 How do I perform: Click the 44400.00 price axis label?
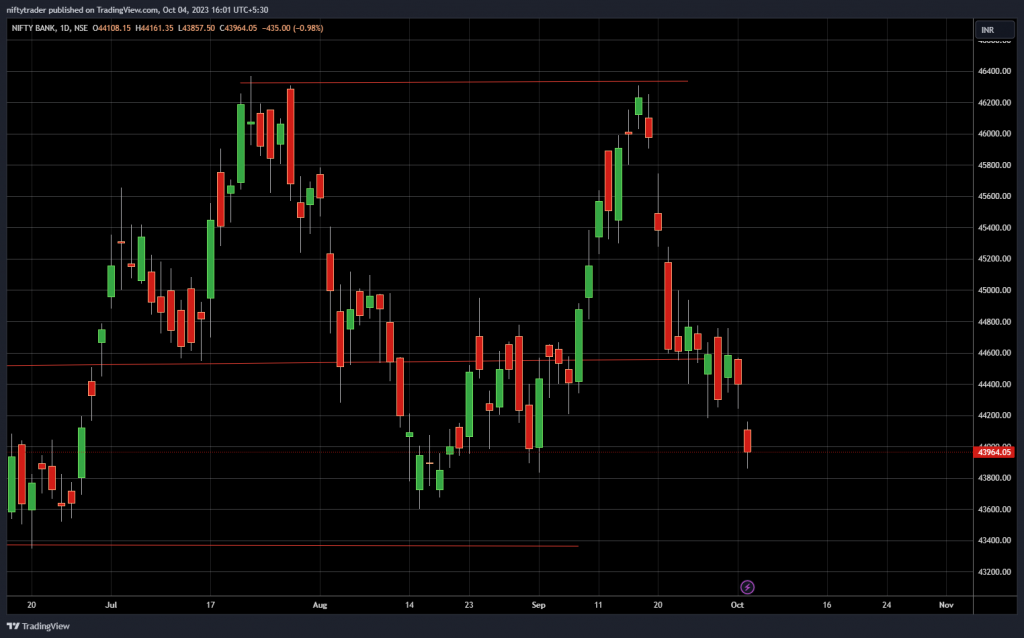point(994,384)
